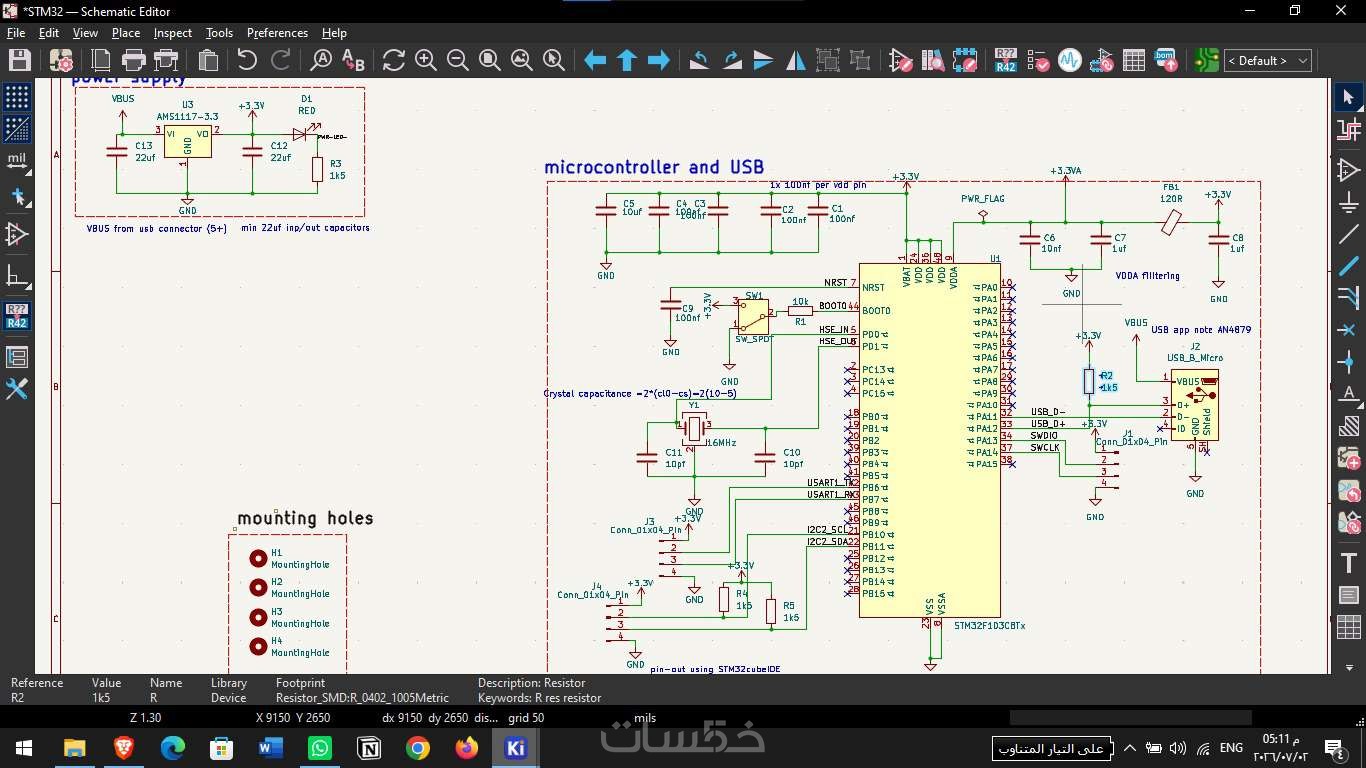This screenshot has height=768, width=1366.
Task: Open the Symbol Editor
Action: click(900, 60)
